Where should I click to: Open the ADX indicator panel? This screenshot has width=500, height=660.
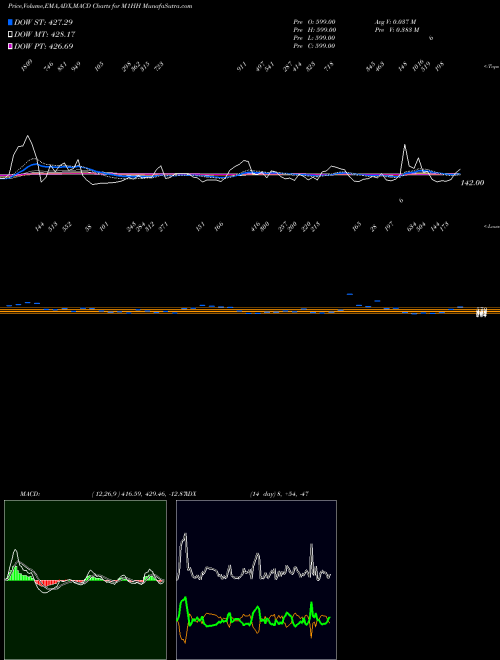point(256,580)
